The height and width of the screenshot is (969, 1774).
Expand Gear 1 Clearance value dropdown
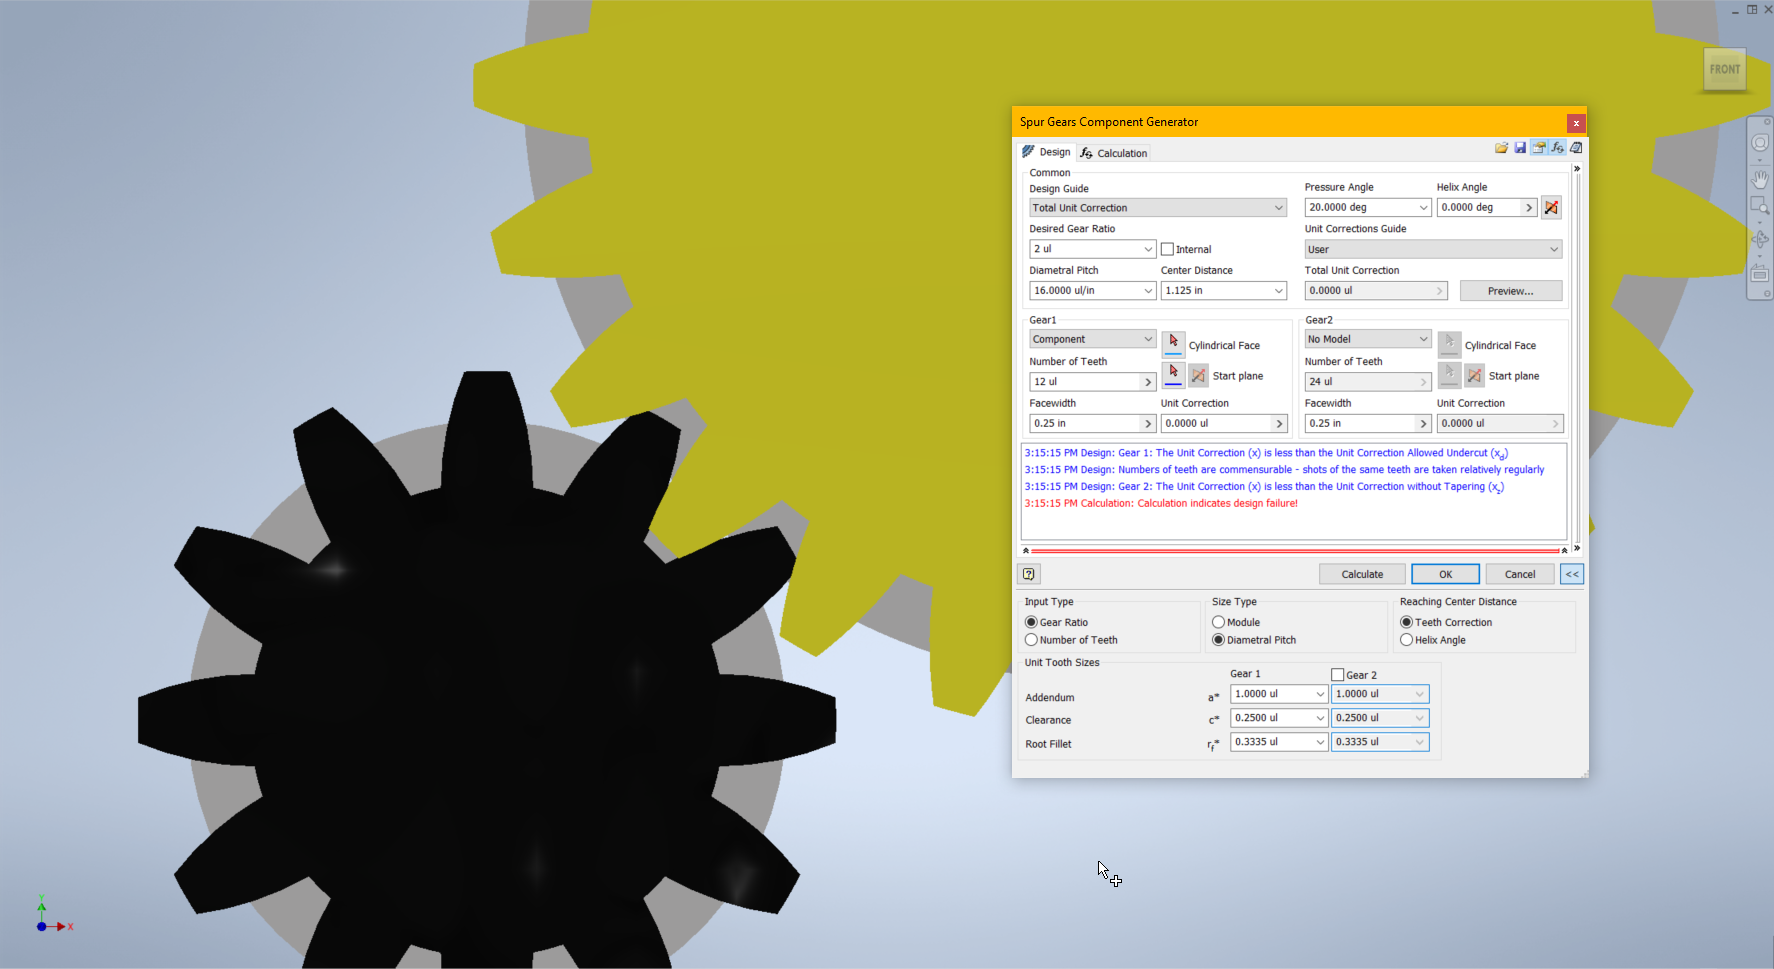[x=1320, y=718]
